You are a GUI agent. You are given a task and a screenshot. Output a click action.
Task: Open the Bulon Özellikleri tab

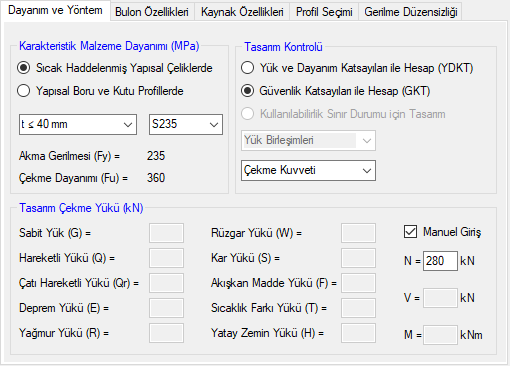(x=152, y=12)
